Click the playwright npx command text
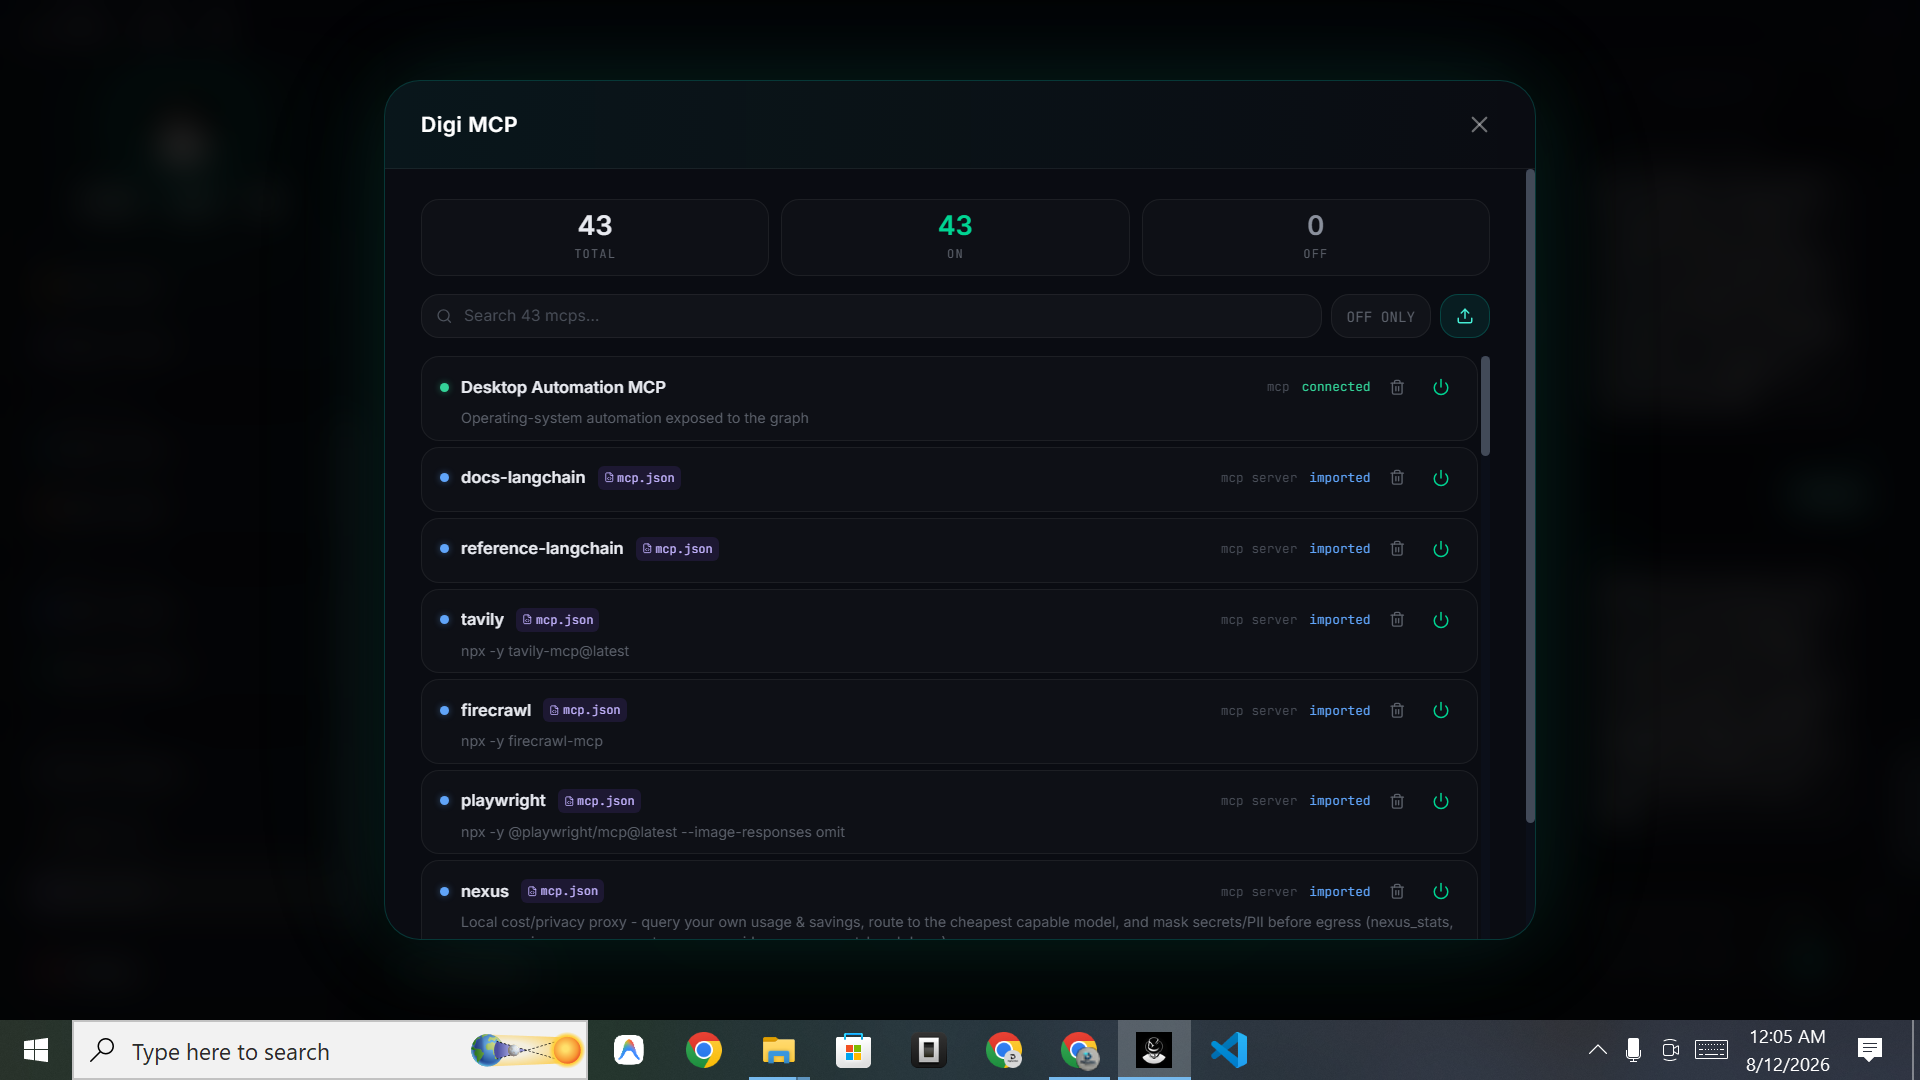The width and height of the screenshot is (1920, 1080). point(653,832)
